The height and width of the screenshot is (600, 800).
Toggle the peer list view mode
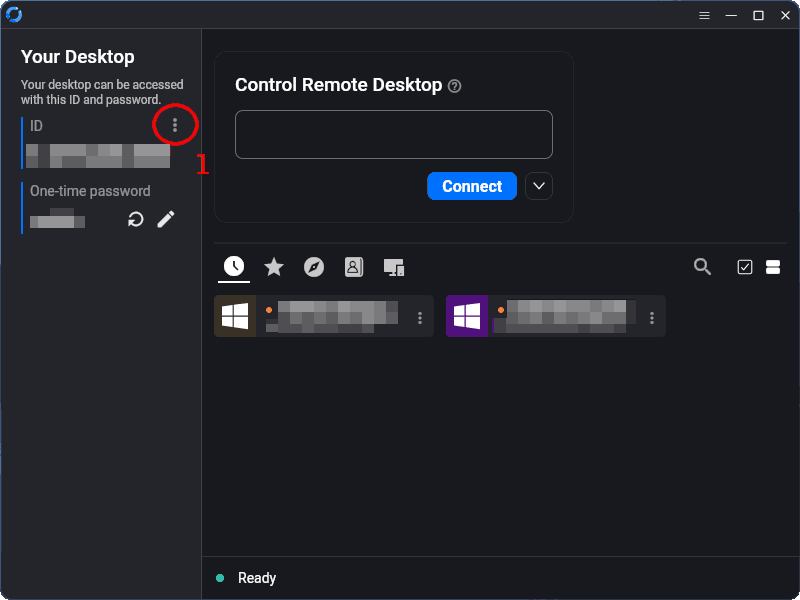click(772, 267)
